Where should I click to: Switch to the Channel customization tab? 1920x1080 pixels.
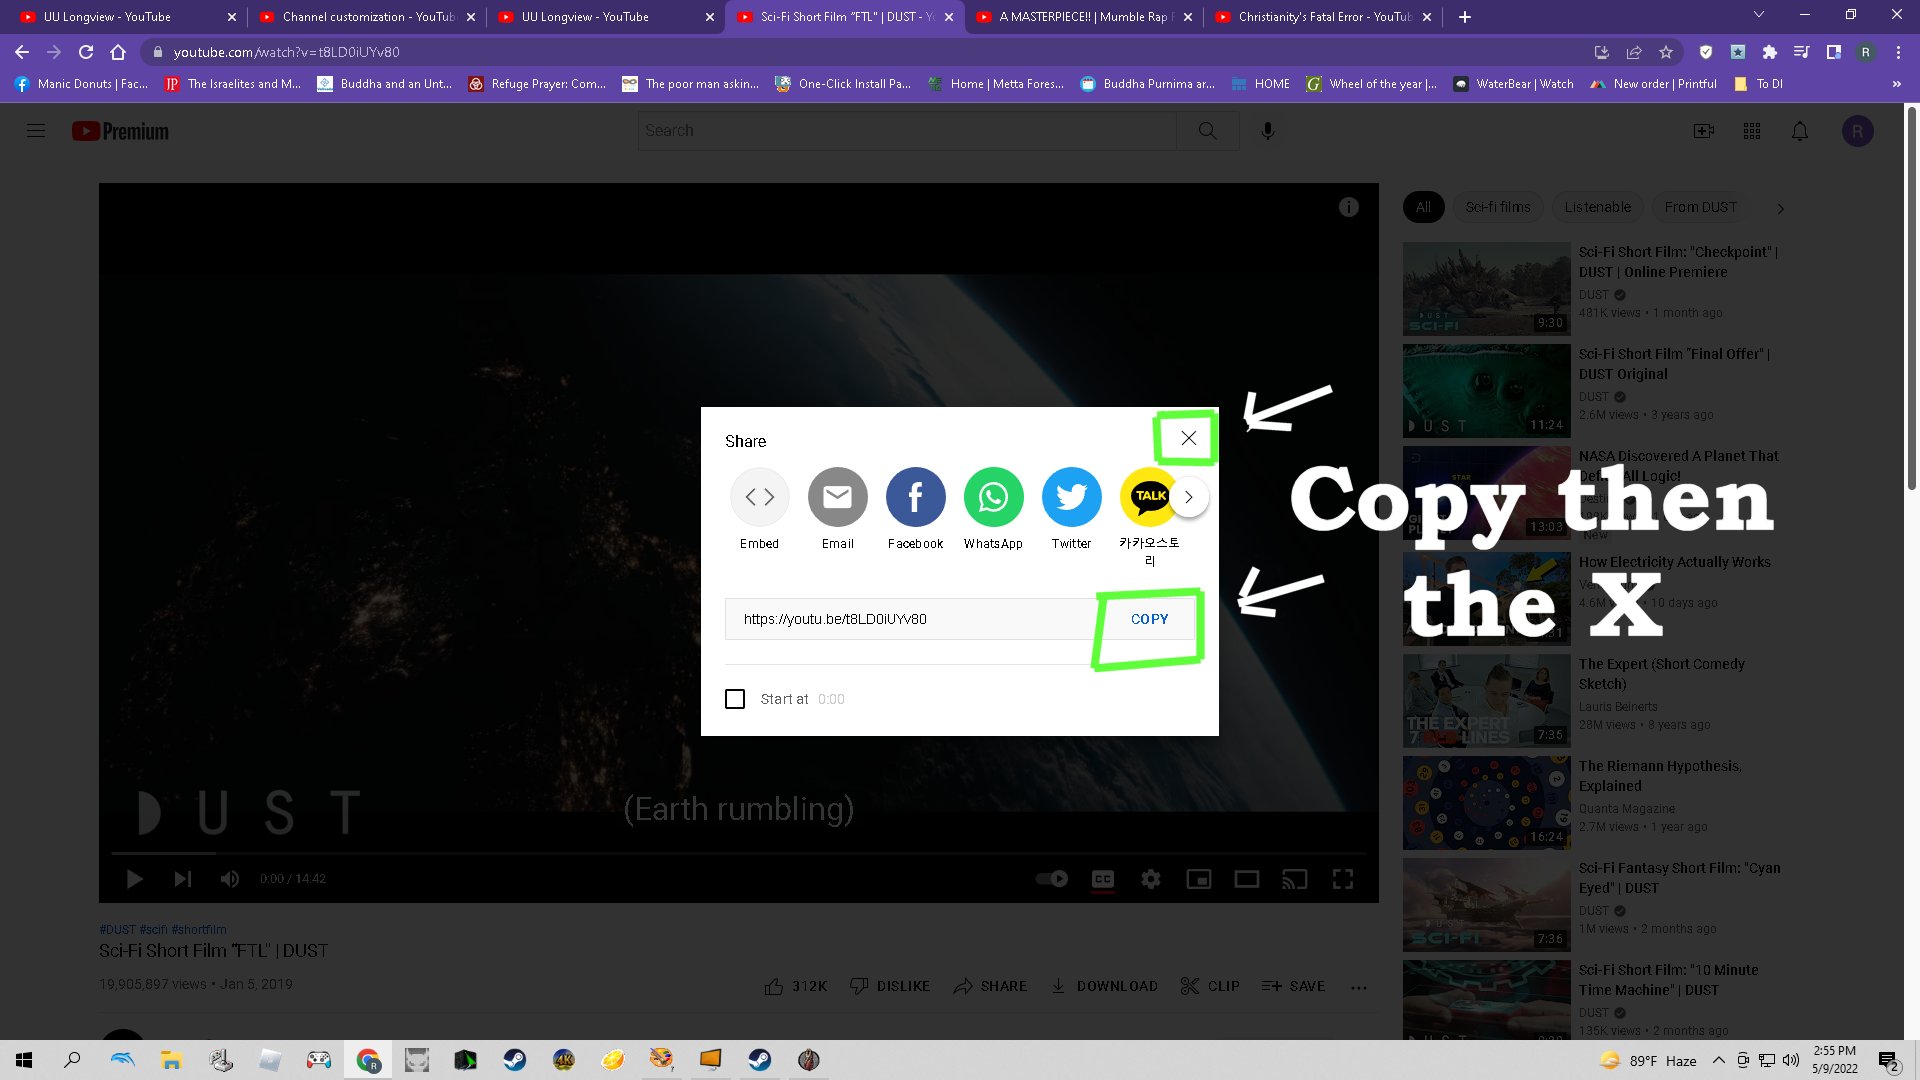[367, 17]
